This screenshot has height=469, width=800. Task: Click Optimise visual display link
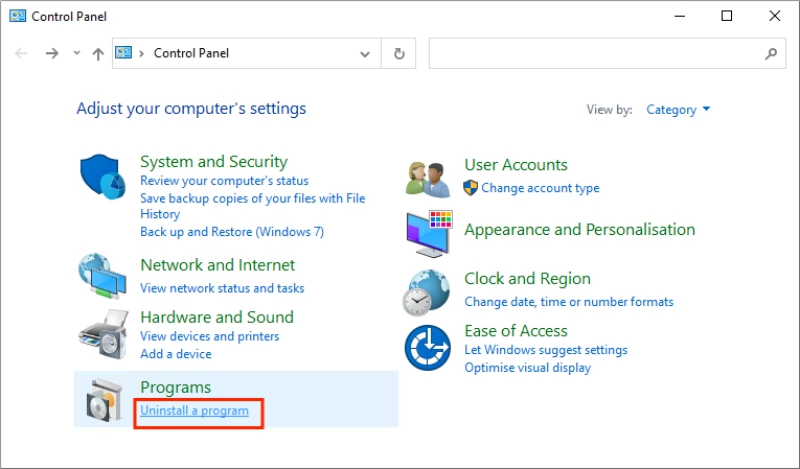point(528,368)
